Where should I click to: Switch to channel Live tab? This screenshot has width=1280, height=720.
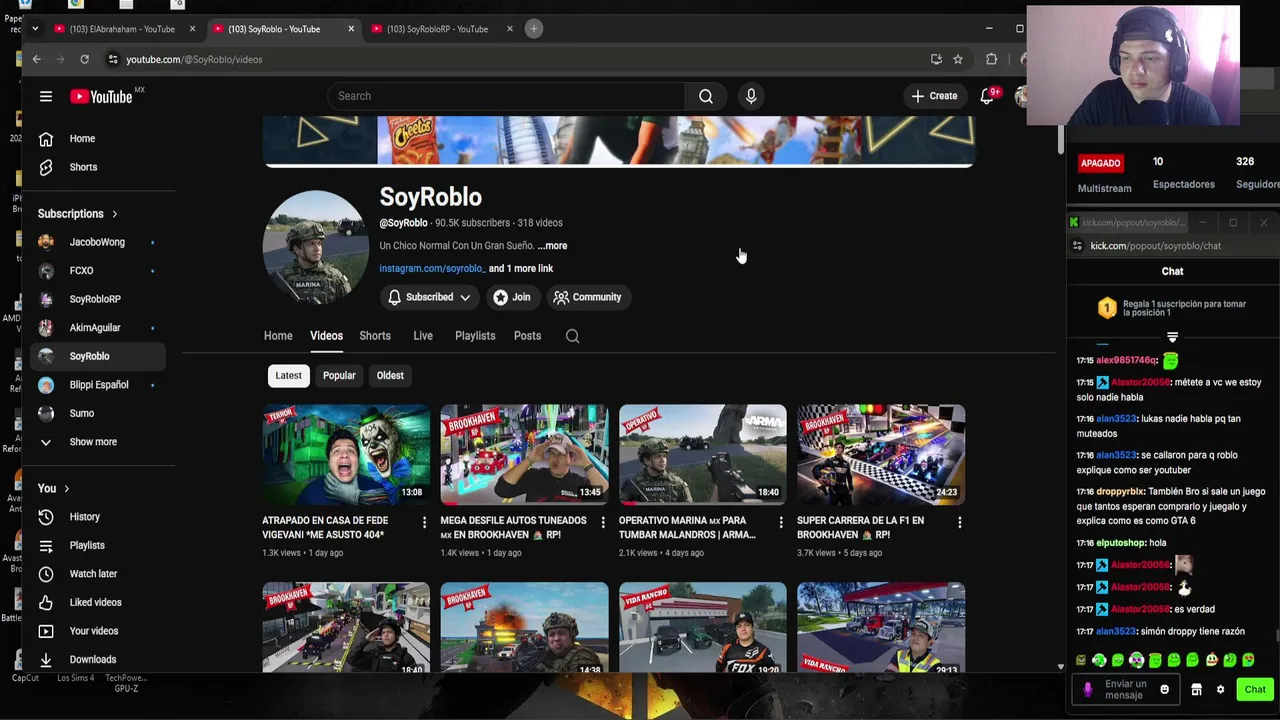(423, 336)
